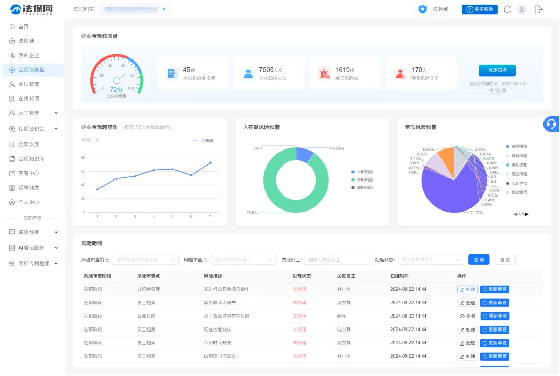Click the logout icon at top right

tap(538, 10)
